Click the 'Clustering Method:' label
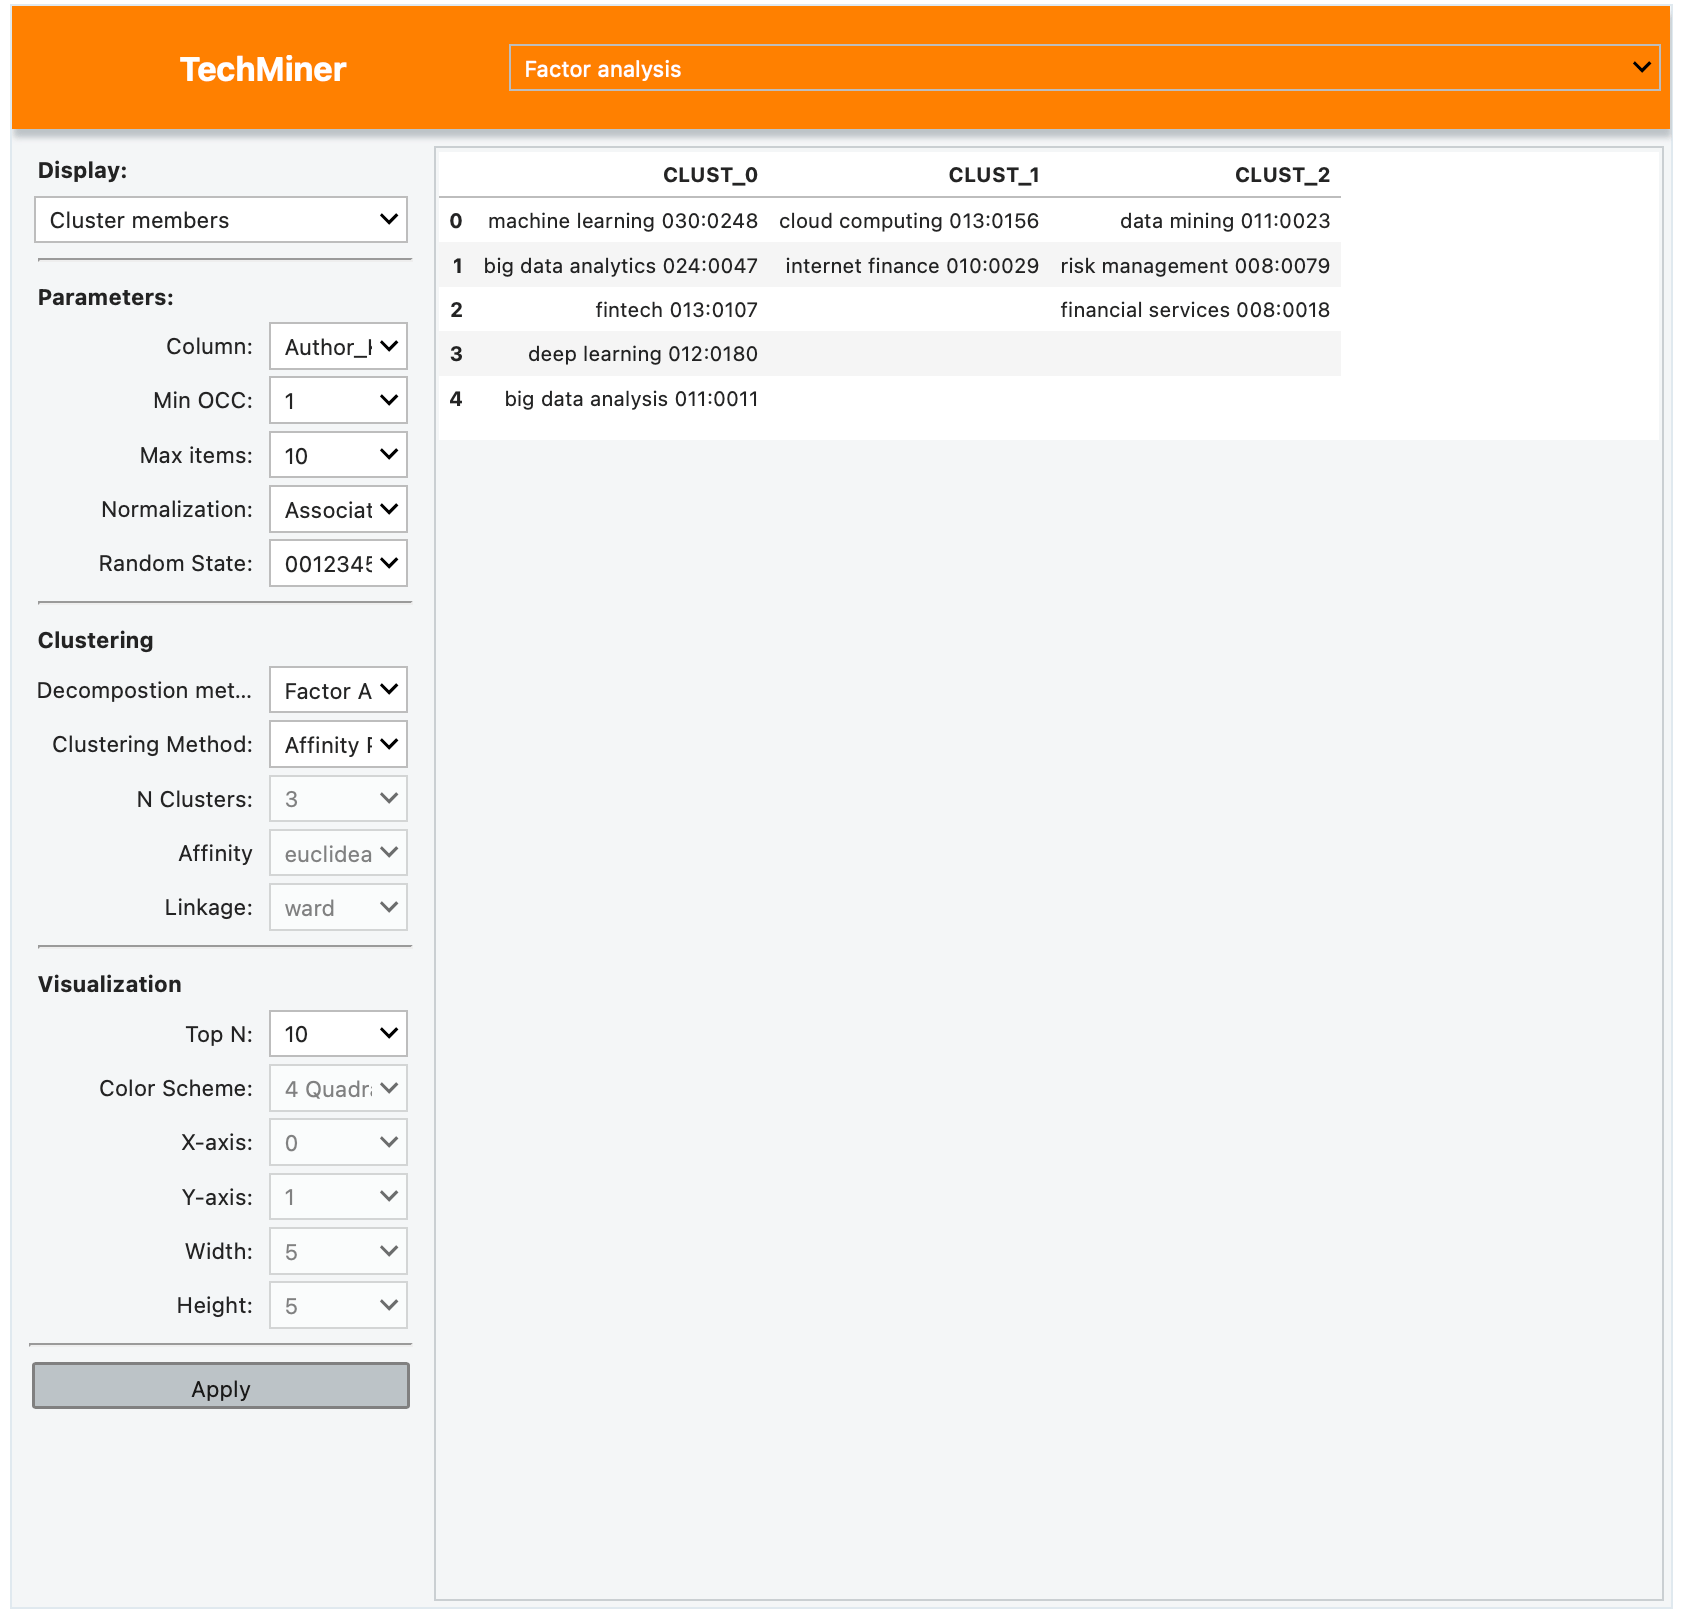 coord(152,744)
